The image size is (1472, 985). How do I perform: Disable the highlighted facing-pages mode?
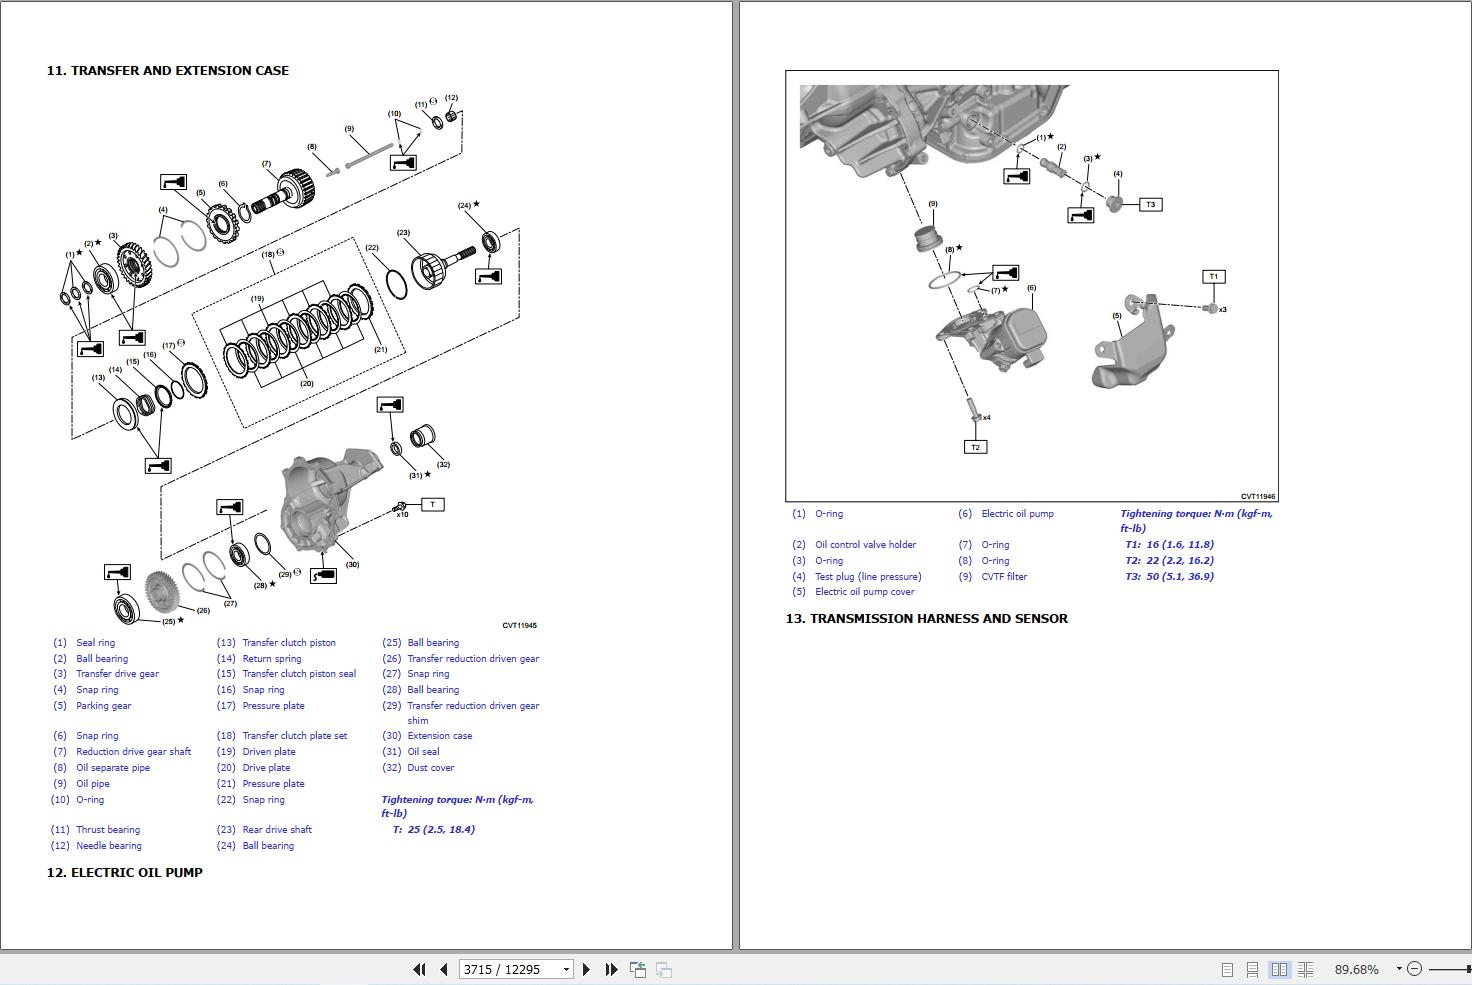click(1281, 969)
